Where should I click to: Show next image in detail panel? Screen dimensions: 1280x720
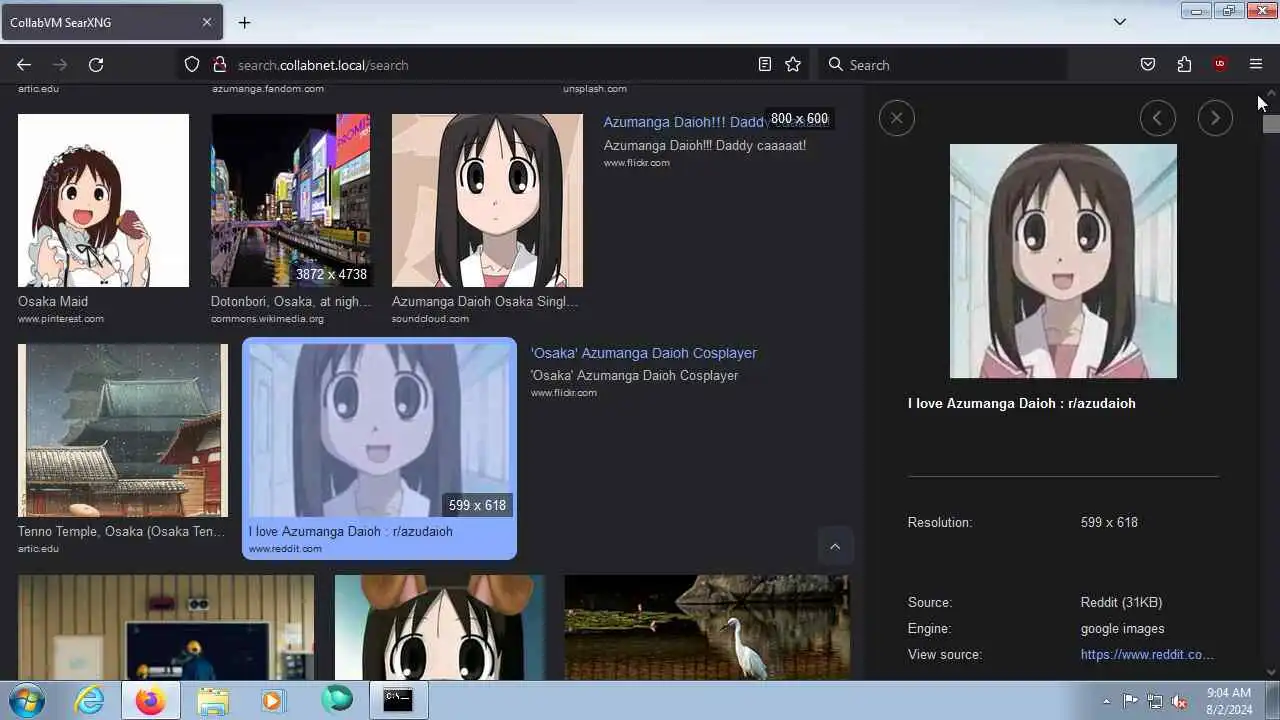coord(1215,118)
